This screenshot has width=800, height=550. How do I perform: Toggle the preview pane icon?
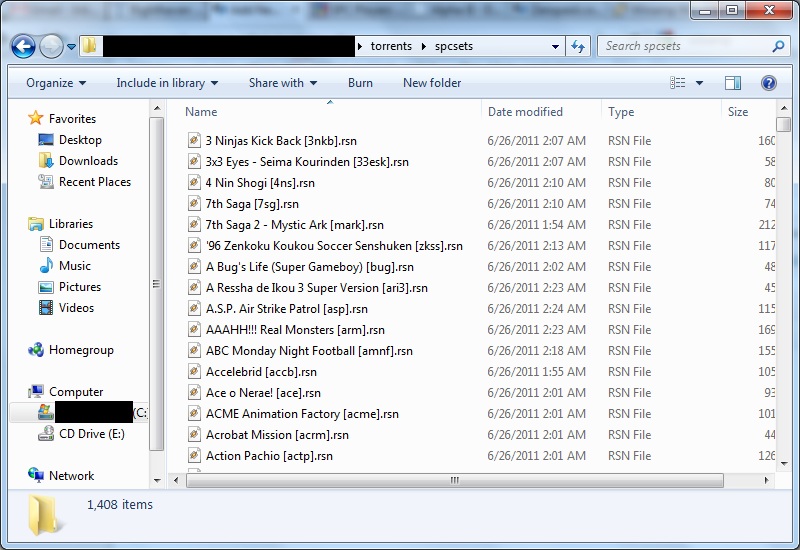click(x=733, y=83)
